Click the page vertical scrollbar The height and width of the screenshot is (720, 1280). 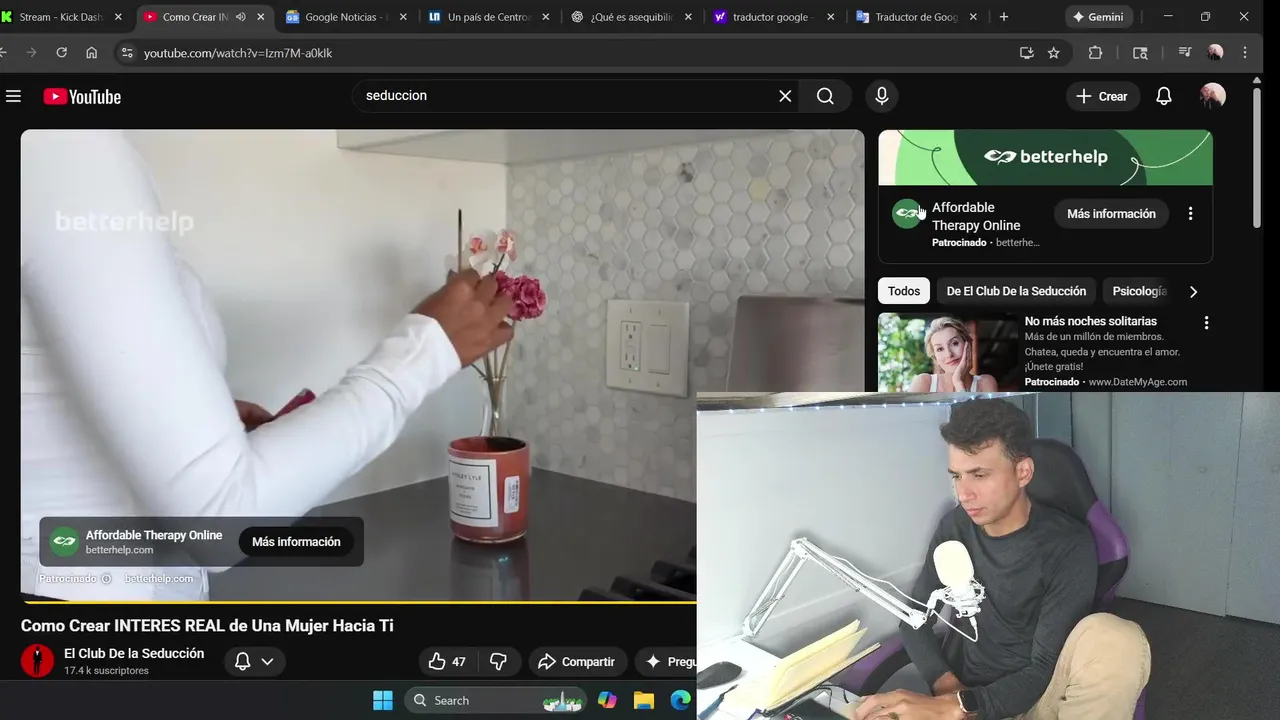(1257, 160)
